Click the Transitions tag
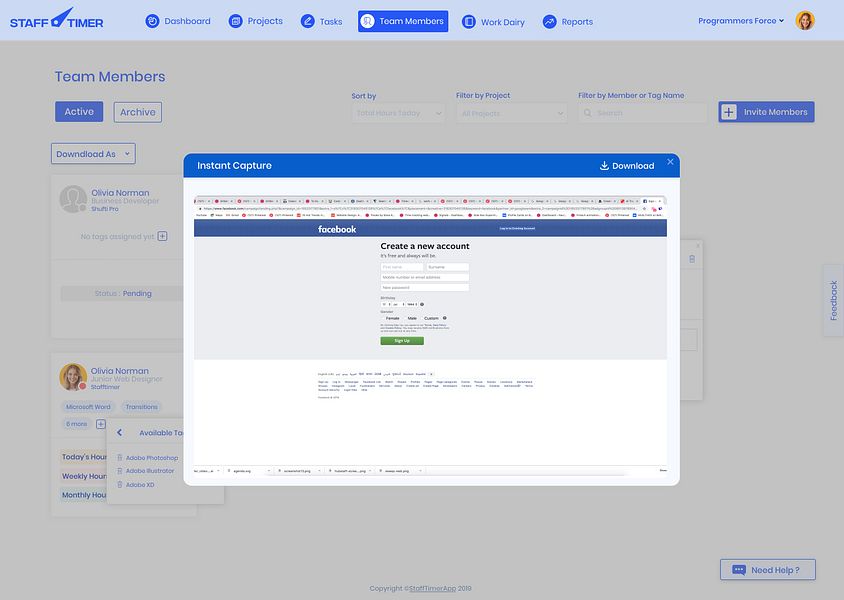Viewport: 844px width, 600px height. tap(142, 407)
